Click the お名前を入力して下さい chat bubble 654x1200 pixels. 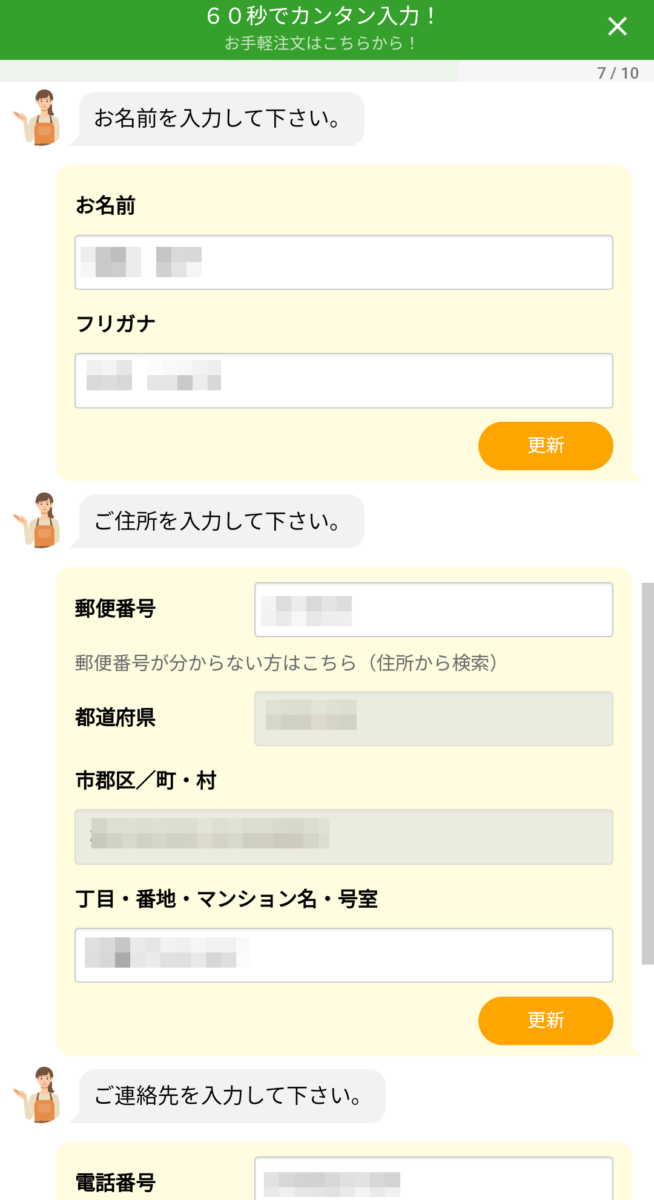[x=221, y=119]
